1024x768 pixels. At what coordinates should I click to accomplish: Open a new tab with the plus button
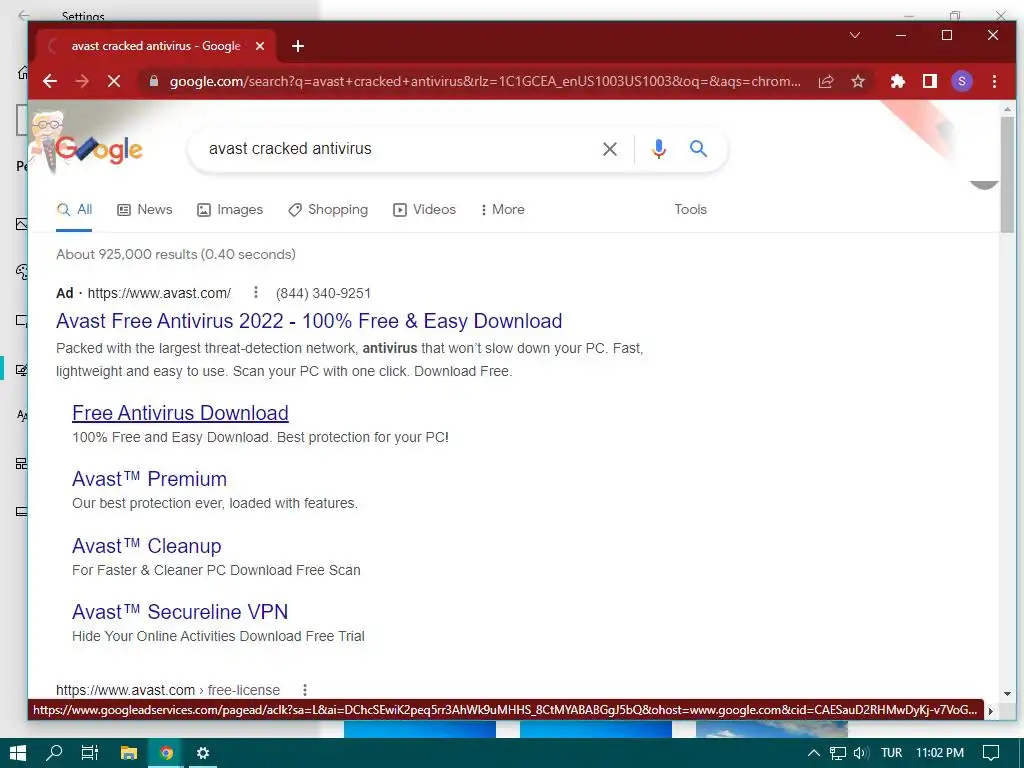pyautogui.click(x=298, y=46)
